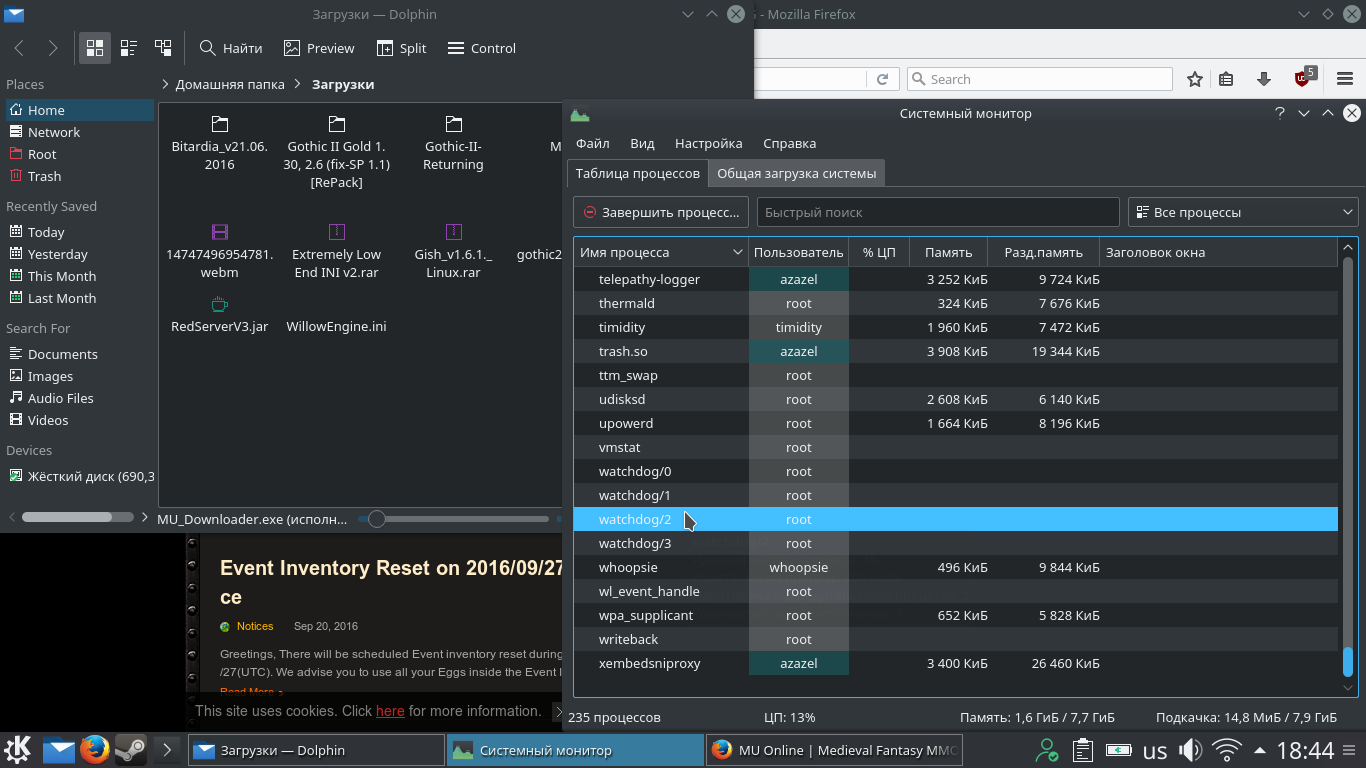Viewport: 1366px width, 768px height.
Task: Expand breadcrumb arrow before Домашняя папка
Action: [x=165, y=84]
